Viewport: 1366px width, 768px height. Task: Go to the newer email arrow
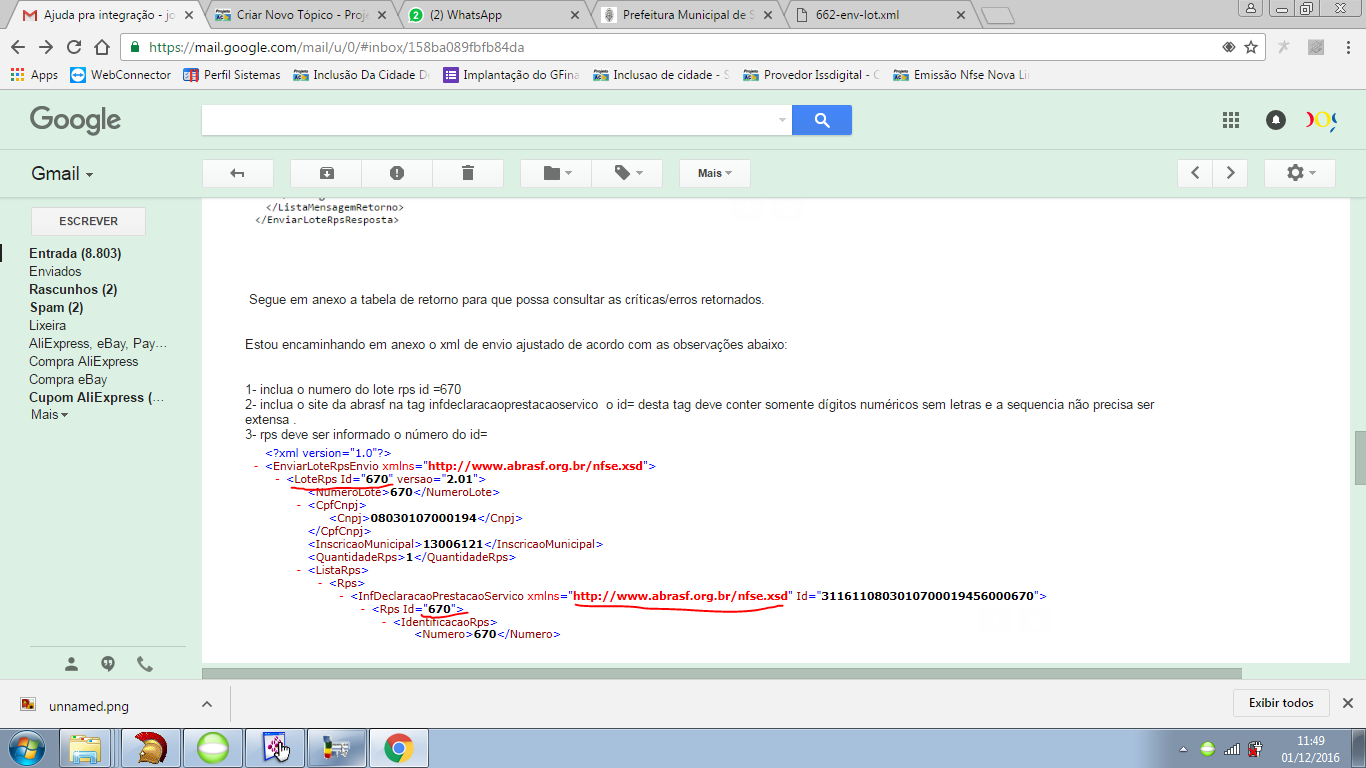pos(1195,173)
